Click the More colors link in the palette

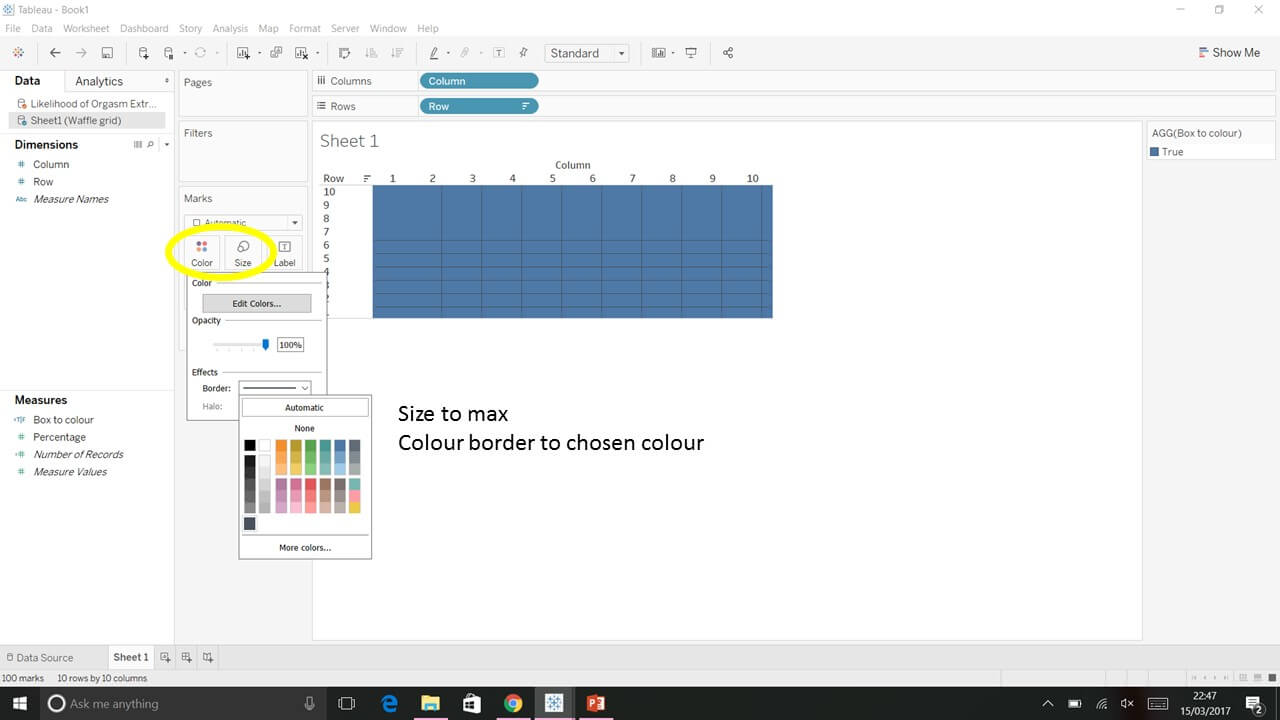click(304, 547)
